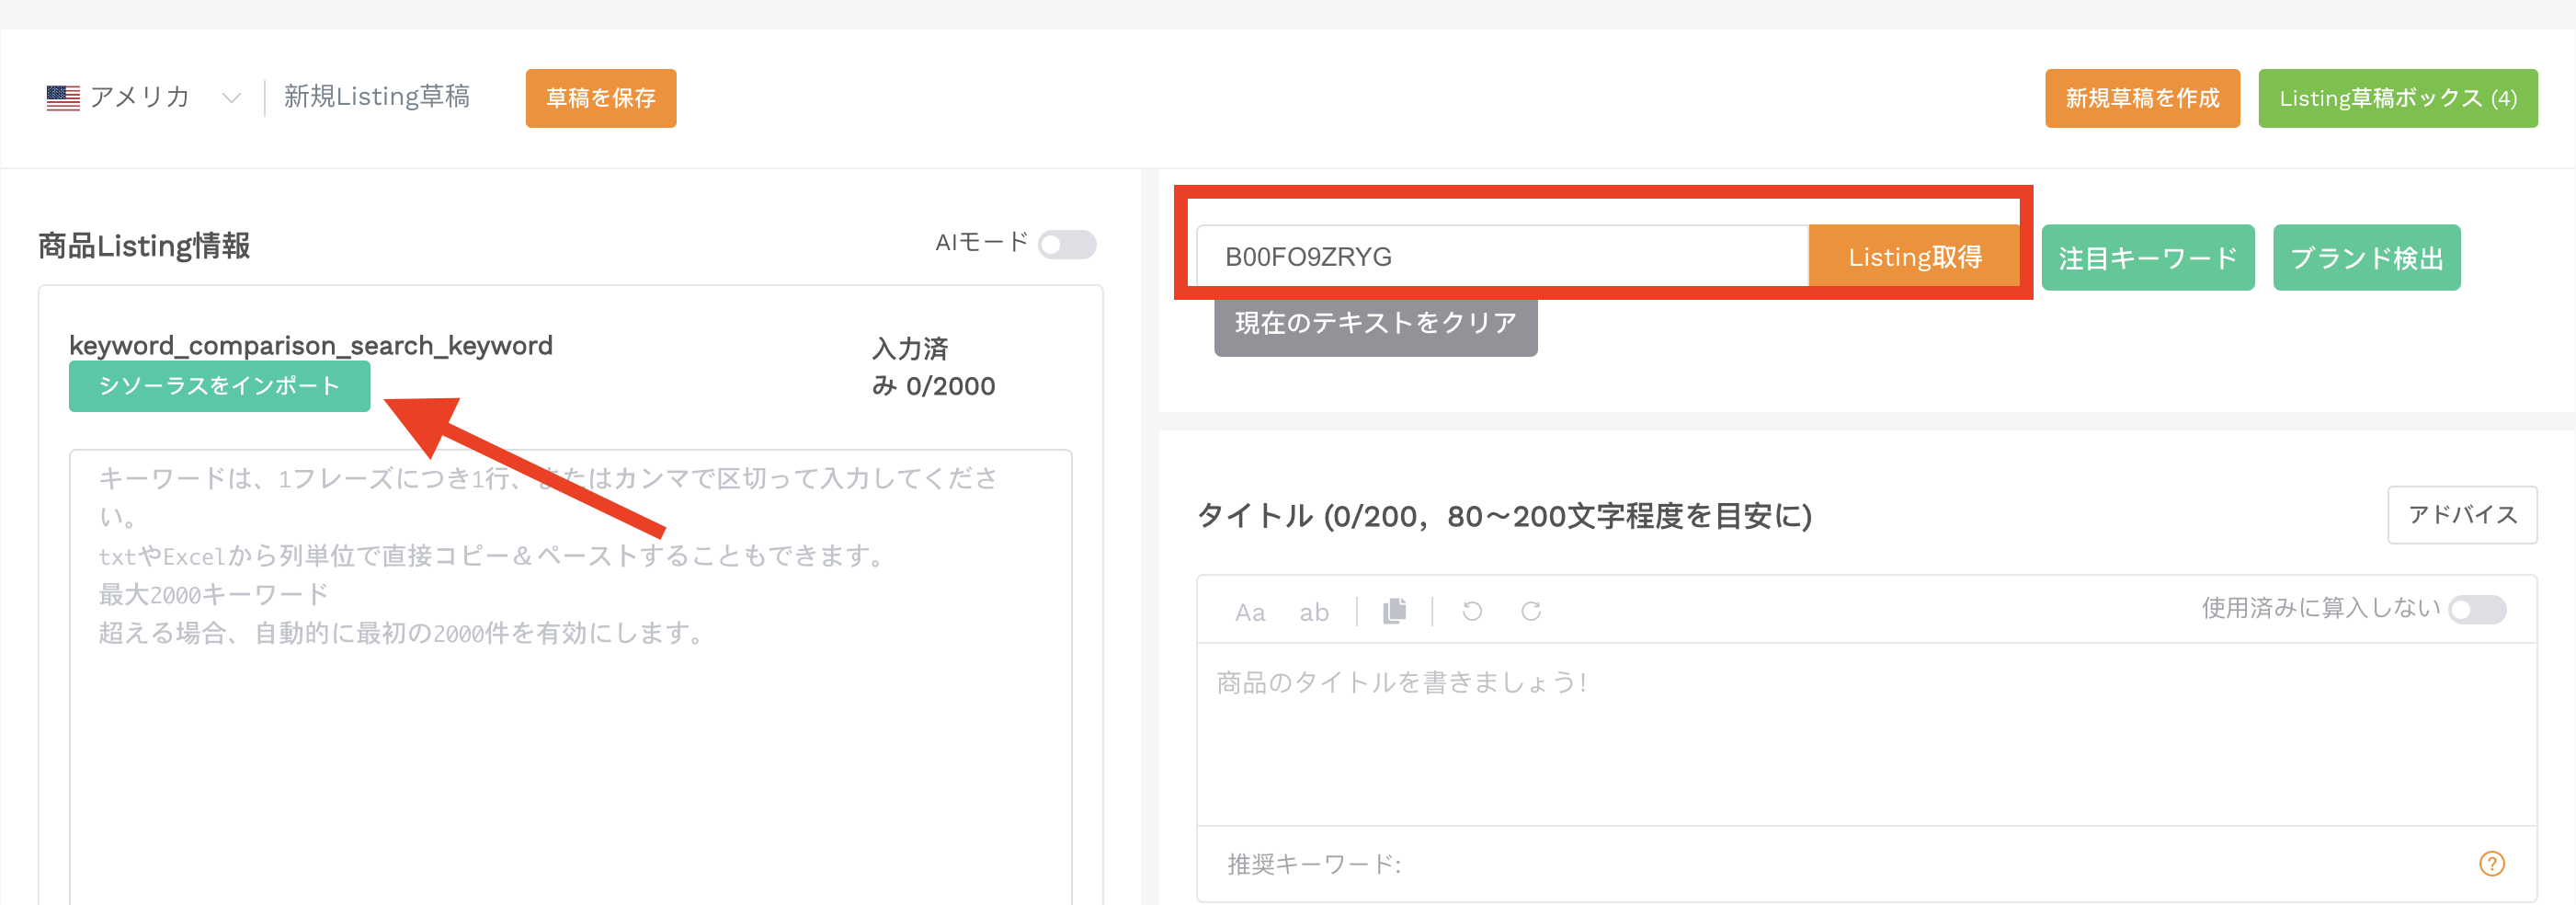Click シソーラスをインポート button

pyautogui.click(x=219, y=386)
